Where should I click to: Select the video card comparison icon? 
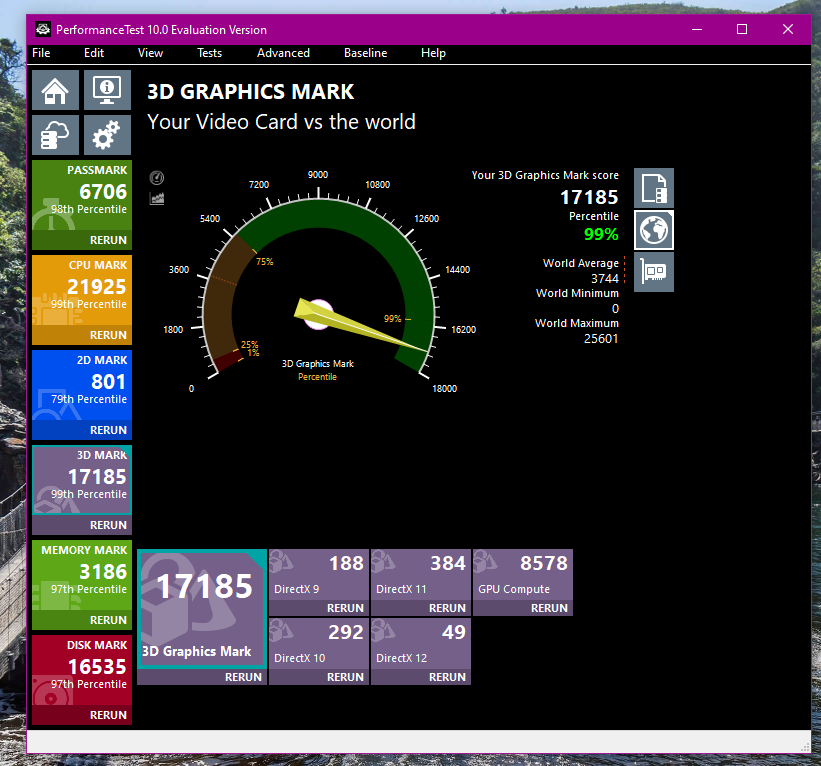pos(653,272)
